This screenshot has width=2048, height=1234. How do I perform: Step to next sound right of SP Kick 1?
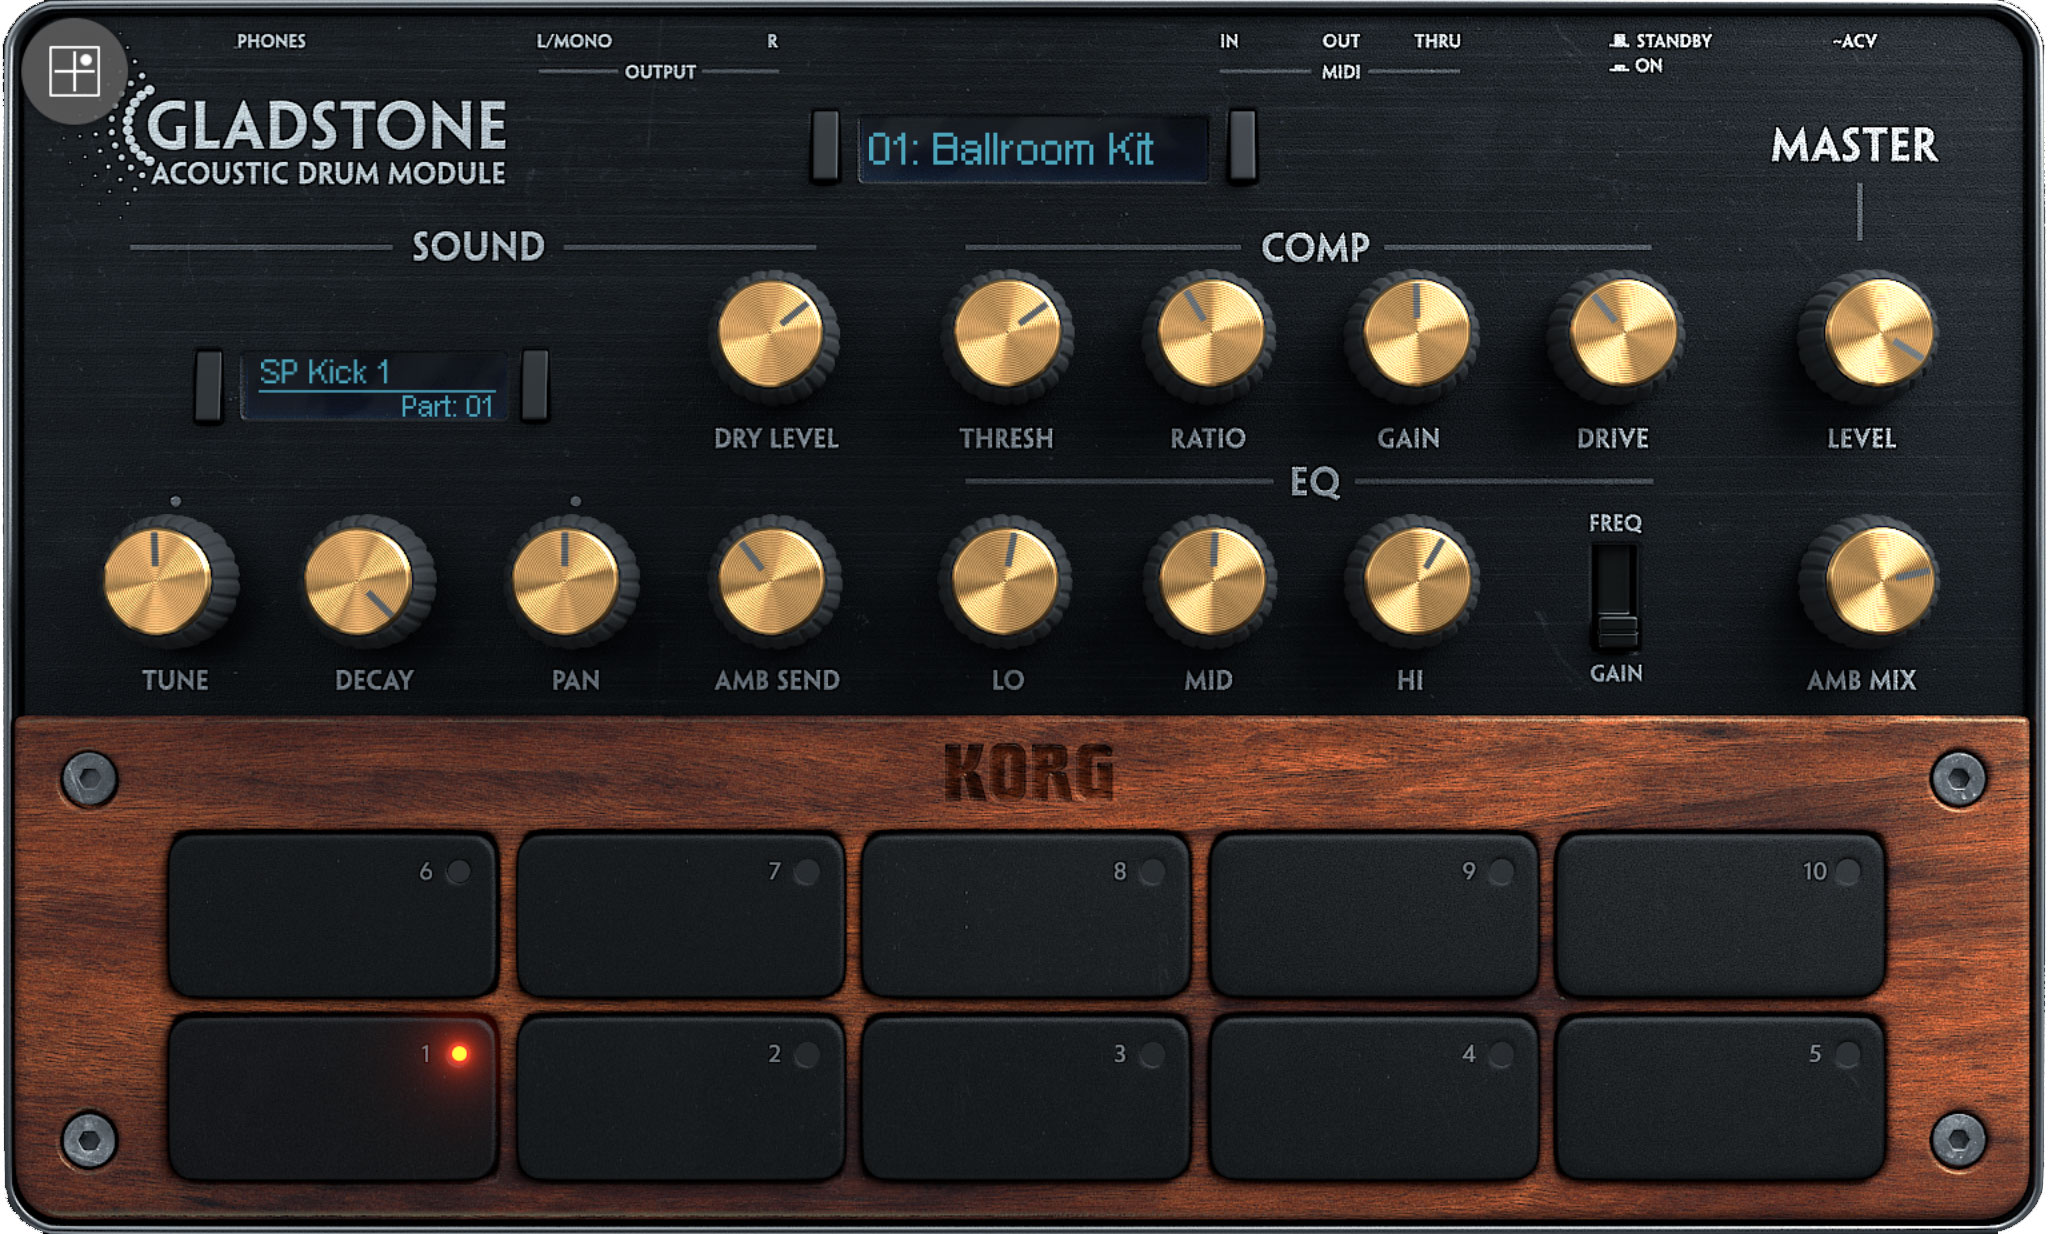click(535, 385)
